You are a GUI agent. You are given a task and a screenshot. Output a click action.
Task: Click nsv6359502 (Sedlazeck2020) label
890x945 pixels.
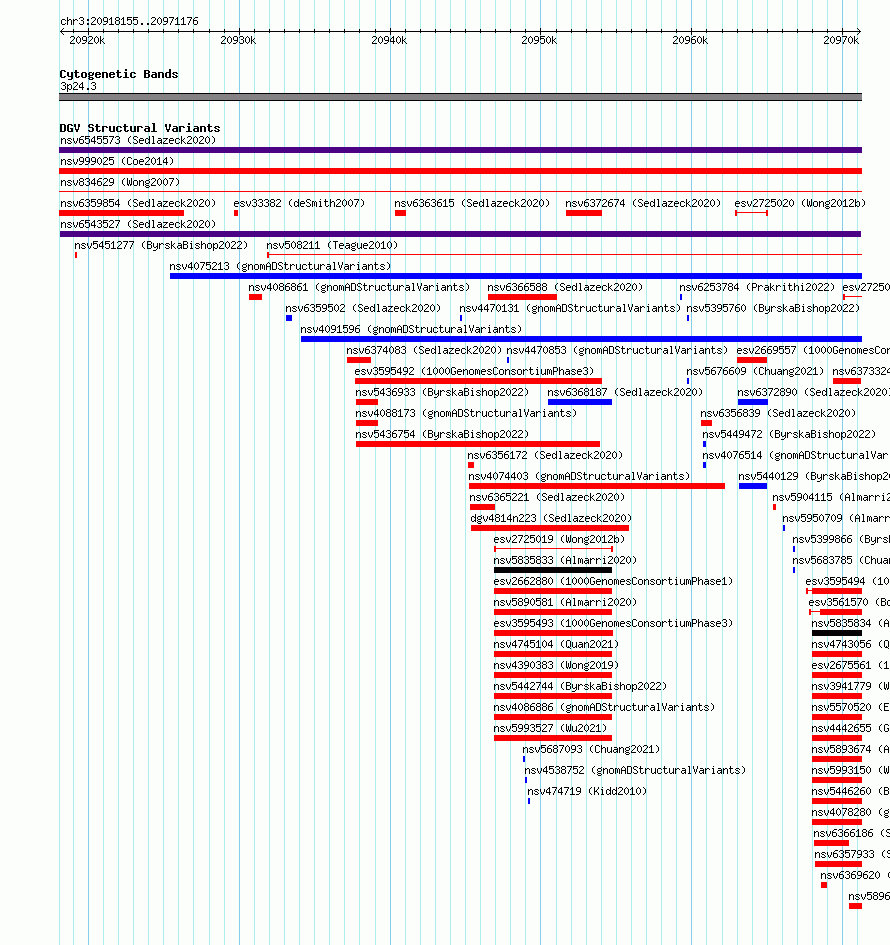[x=363, y=309]
